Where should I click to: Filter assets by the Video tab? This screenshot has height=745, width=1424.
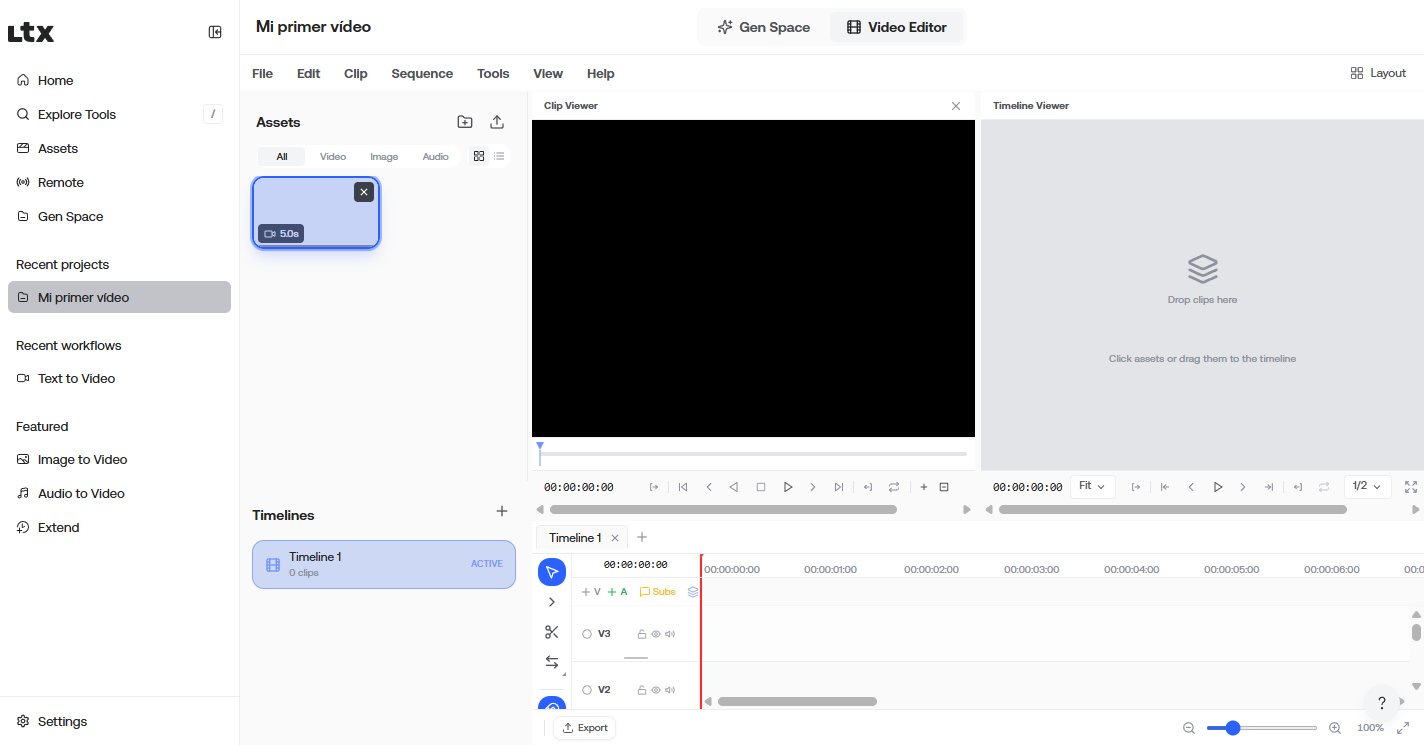pyautogui.click(x=333, y=157)
